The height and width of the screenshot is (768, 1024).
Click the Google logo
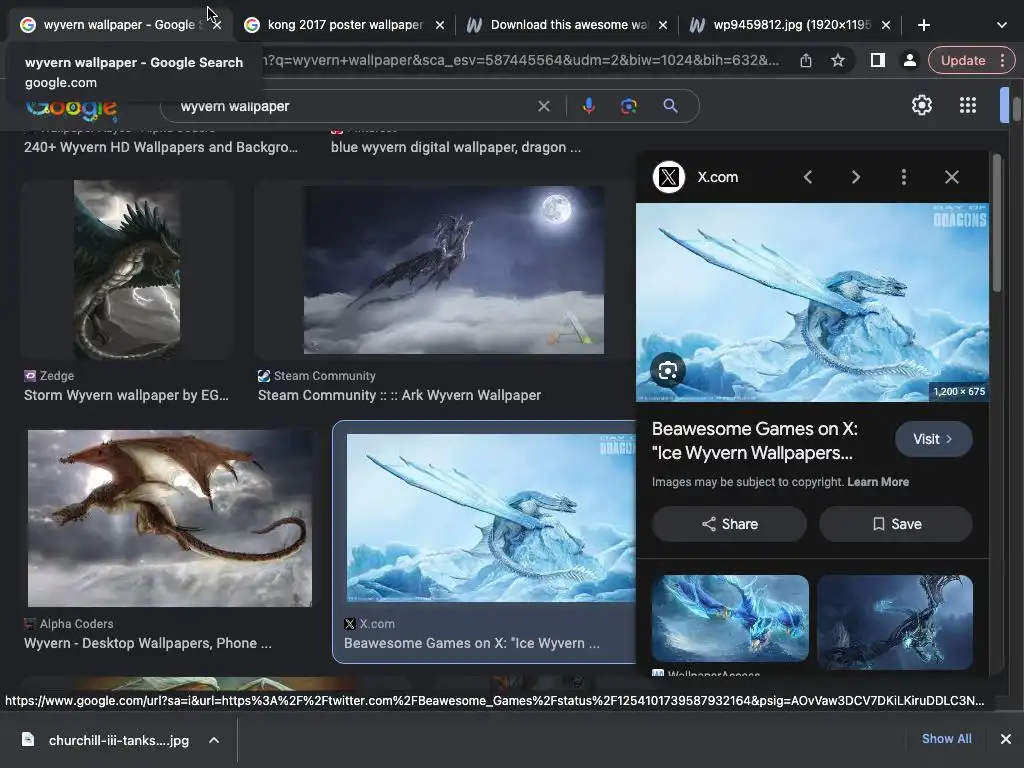click(72, 108)
